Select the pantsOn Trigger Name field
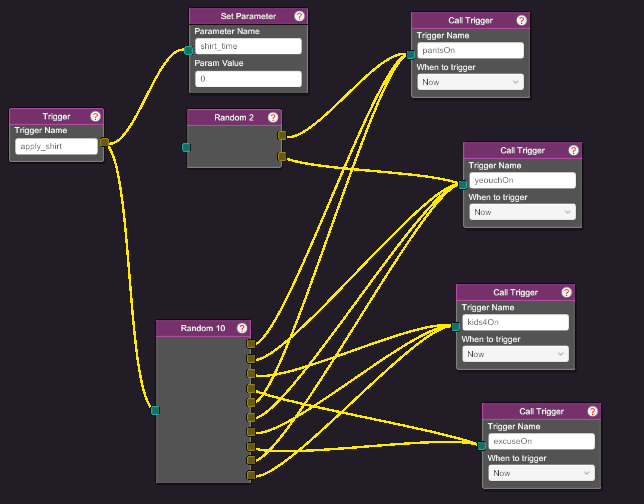This screenshot has width=644, height=504. [469, 50]
